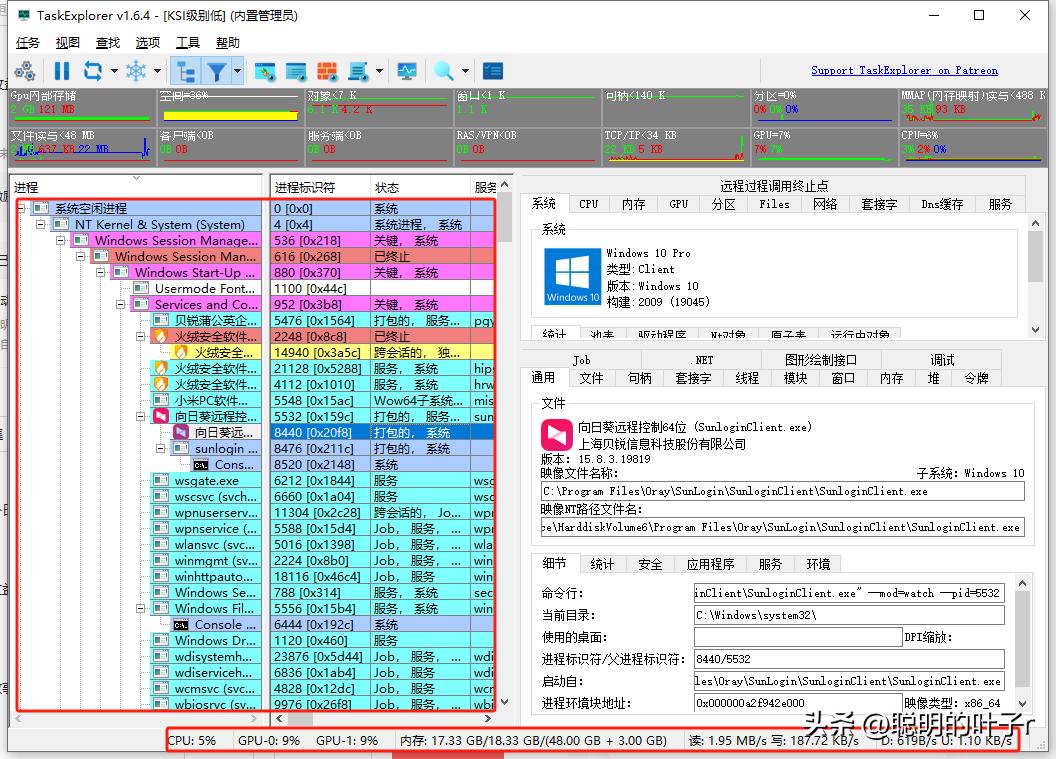Open the system monitor graph icon
The height and width of the screenshot is (759, 1056).
pyautogui.click(x=408, y=71)
